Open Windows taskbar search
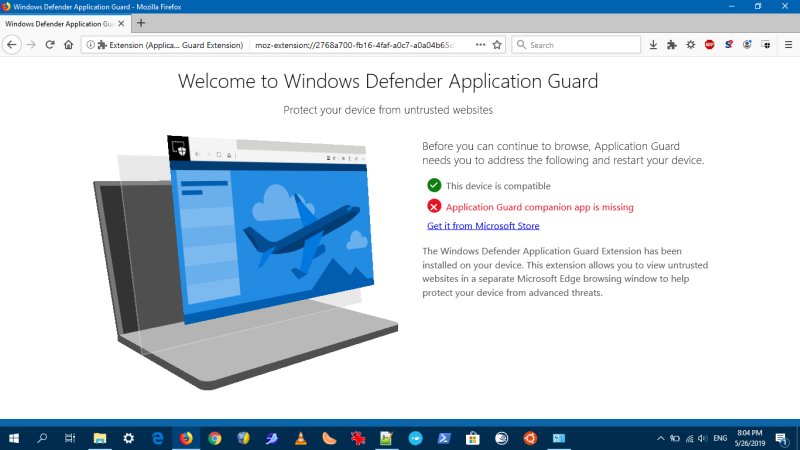Viewport: 800px width, 450px height. (x=42, y=438)
